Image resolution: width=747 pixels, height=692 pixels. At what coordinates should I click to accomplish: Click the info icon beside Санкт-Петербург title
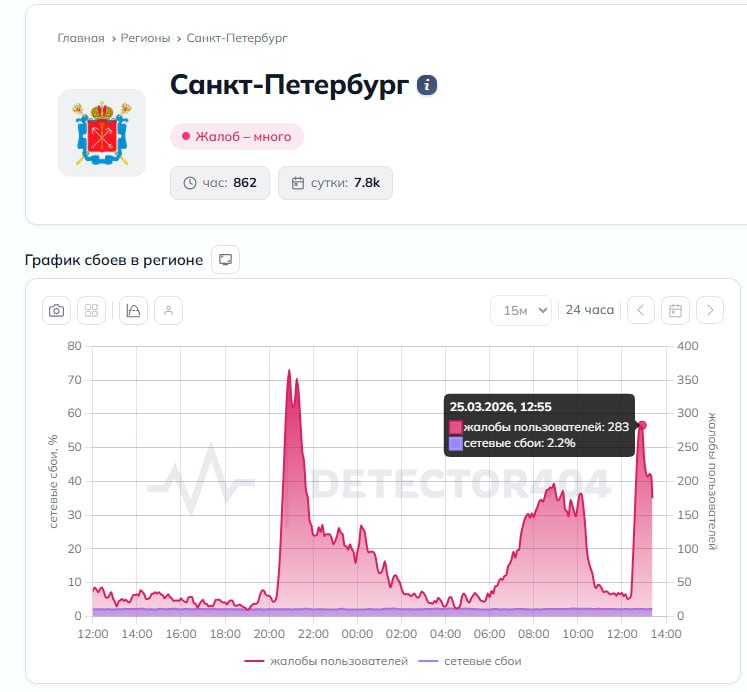427,85
